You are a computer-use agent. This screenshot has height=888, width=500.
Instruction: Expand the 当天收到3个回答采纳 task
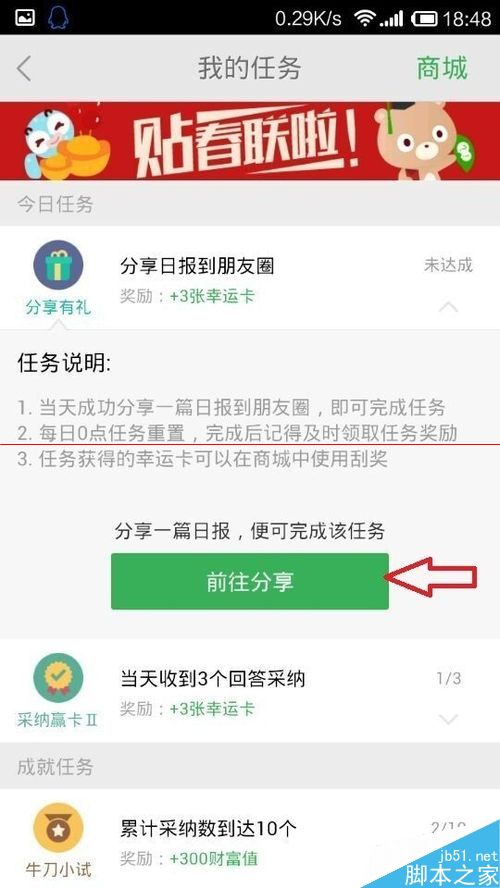click(x=448, y=720)
